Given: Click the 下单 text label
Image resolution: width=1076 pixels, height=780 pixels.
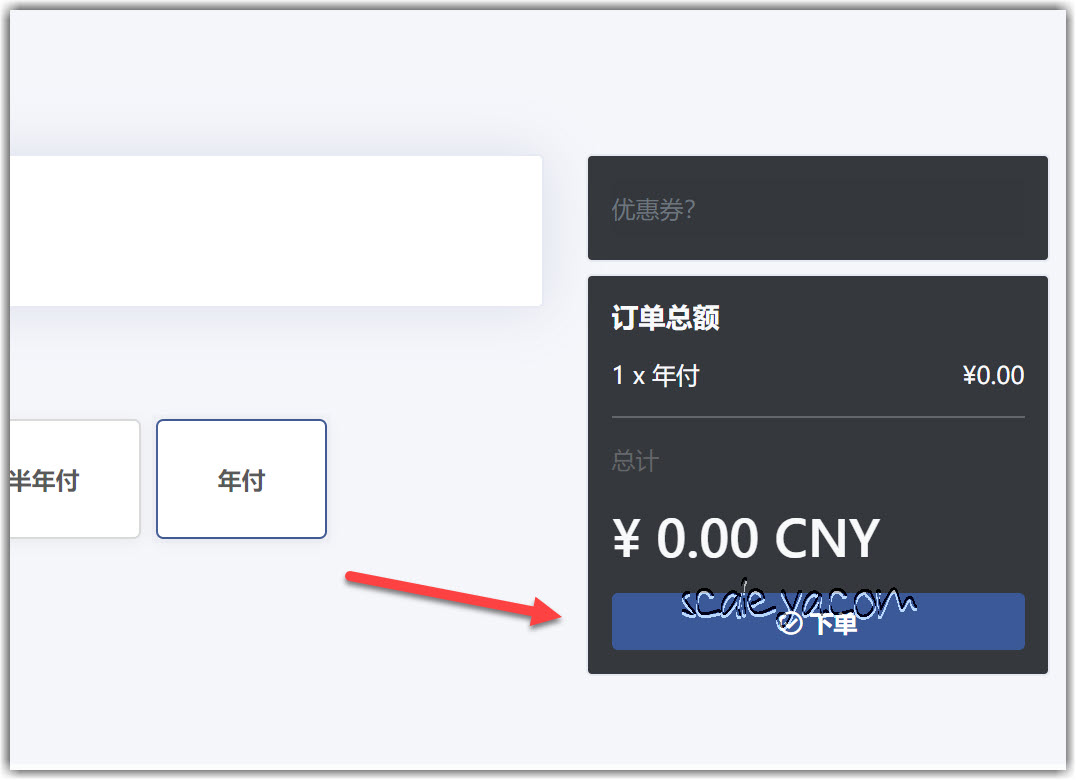Looking at the screenshot, I should (x=835, y=624).
